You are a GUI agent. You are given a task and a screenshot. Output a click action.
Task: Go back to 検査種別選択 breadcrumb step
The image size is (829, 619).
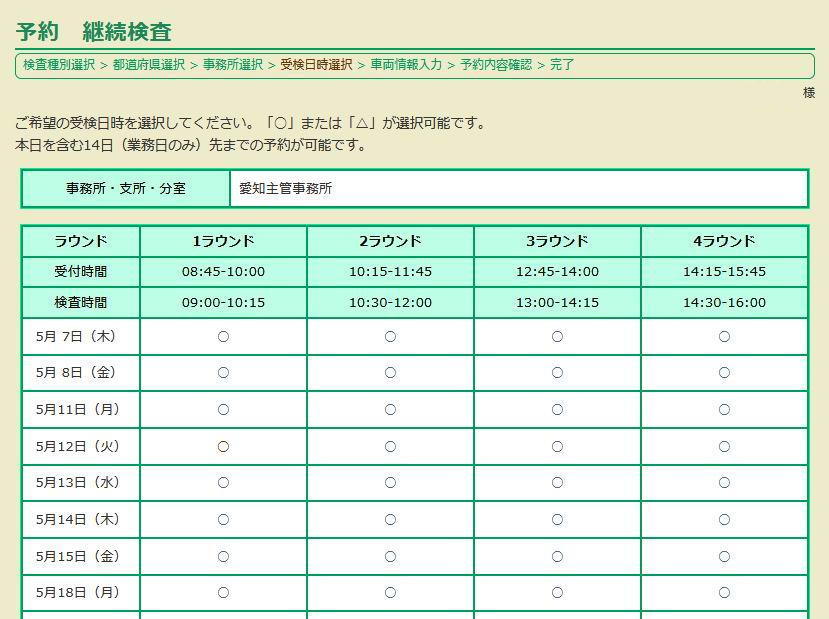59,64
